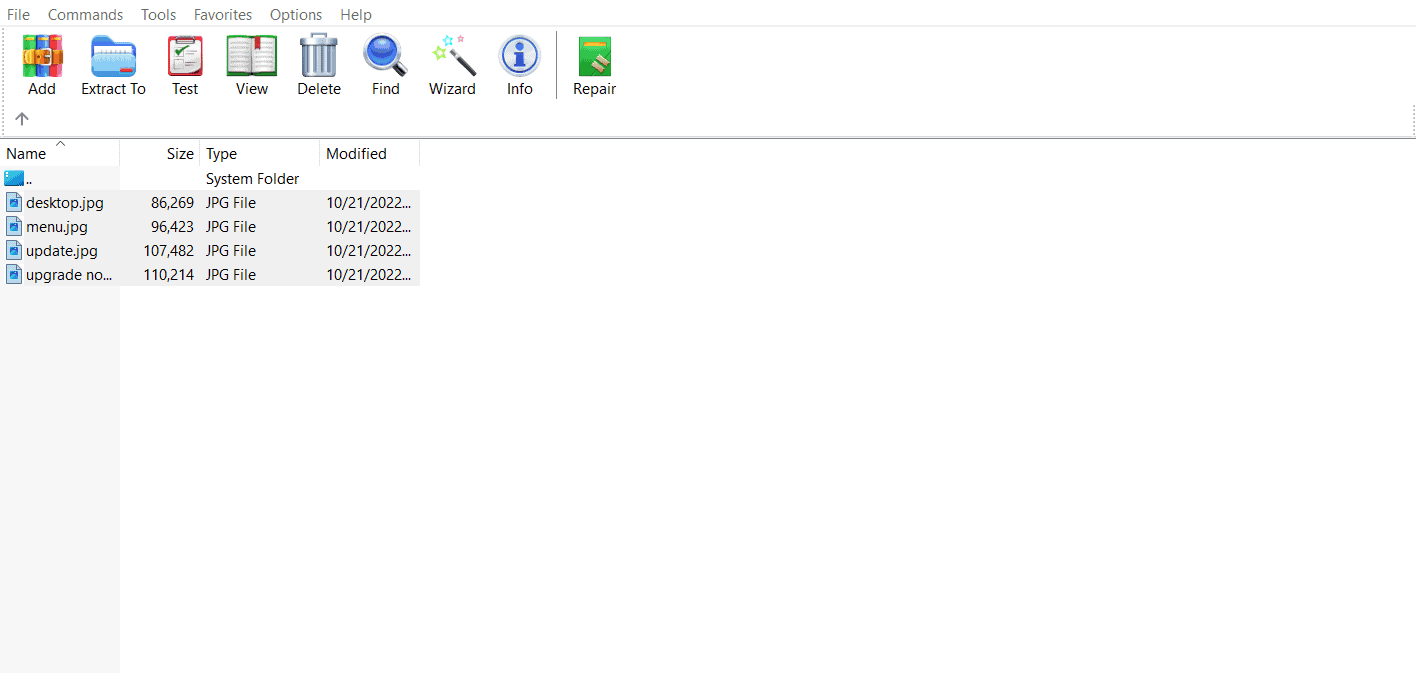Go up one folder level arrow

click(x=22, y=119)
